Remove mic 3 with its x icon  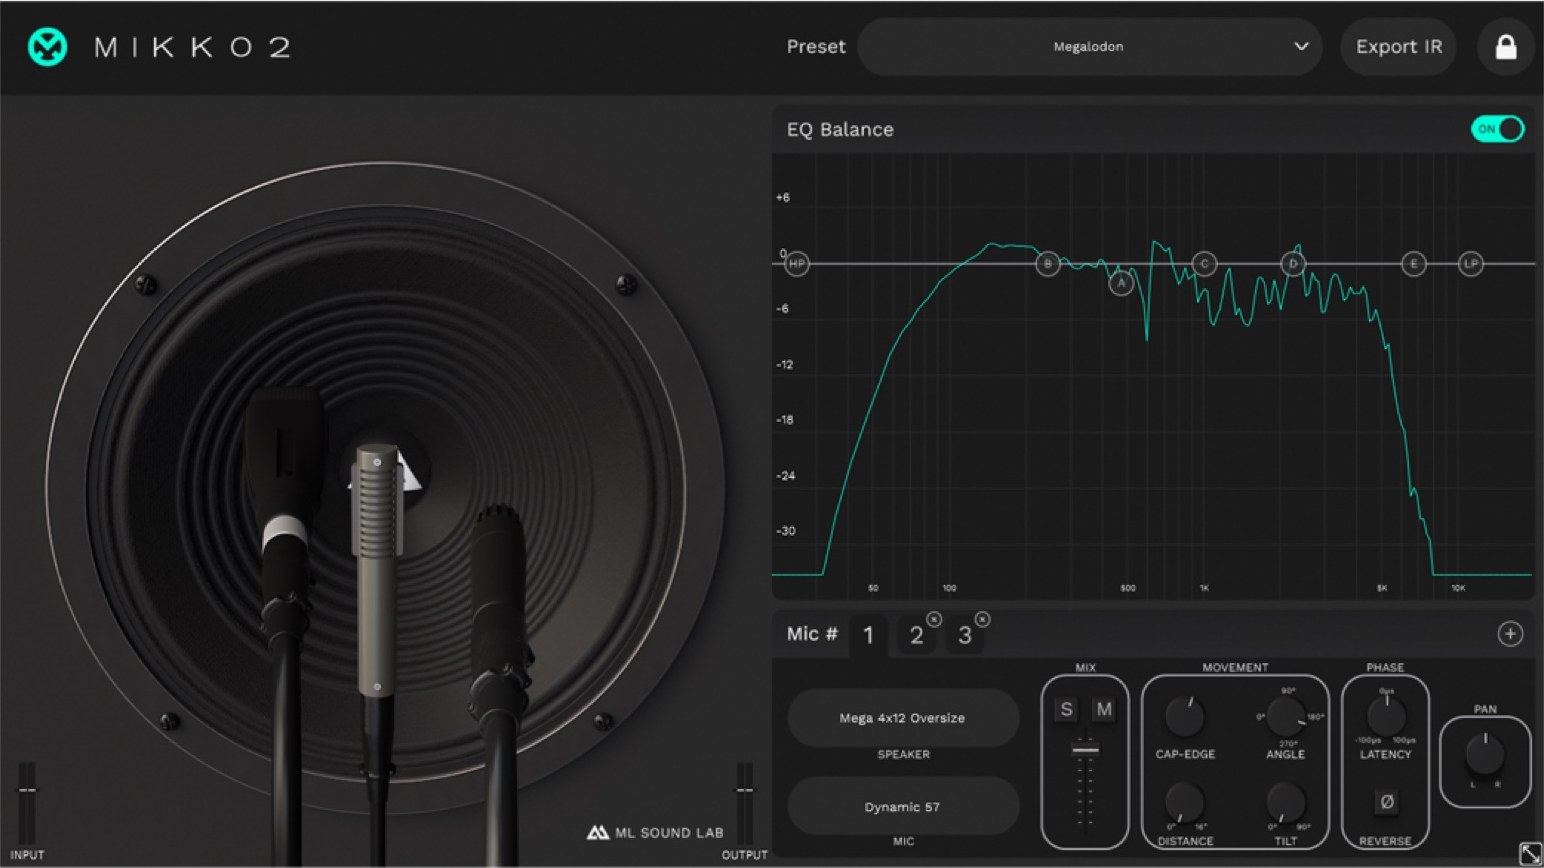[982, 620]
